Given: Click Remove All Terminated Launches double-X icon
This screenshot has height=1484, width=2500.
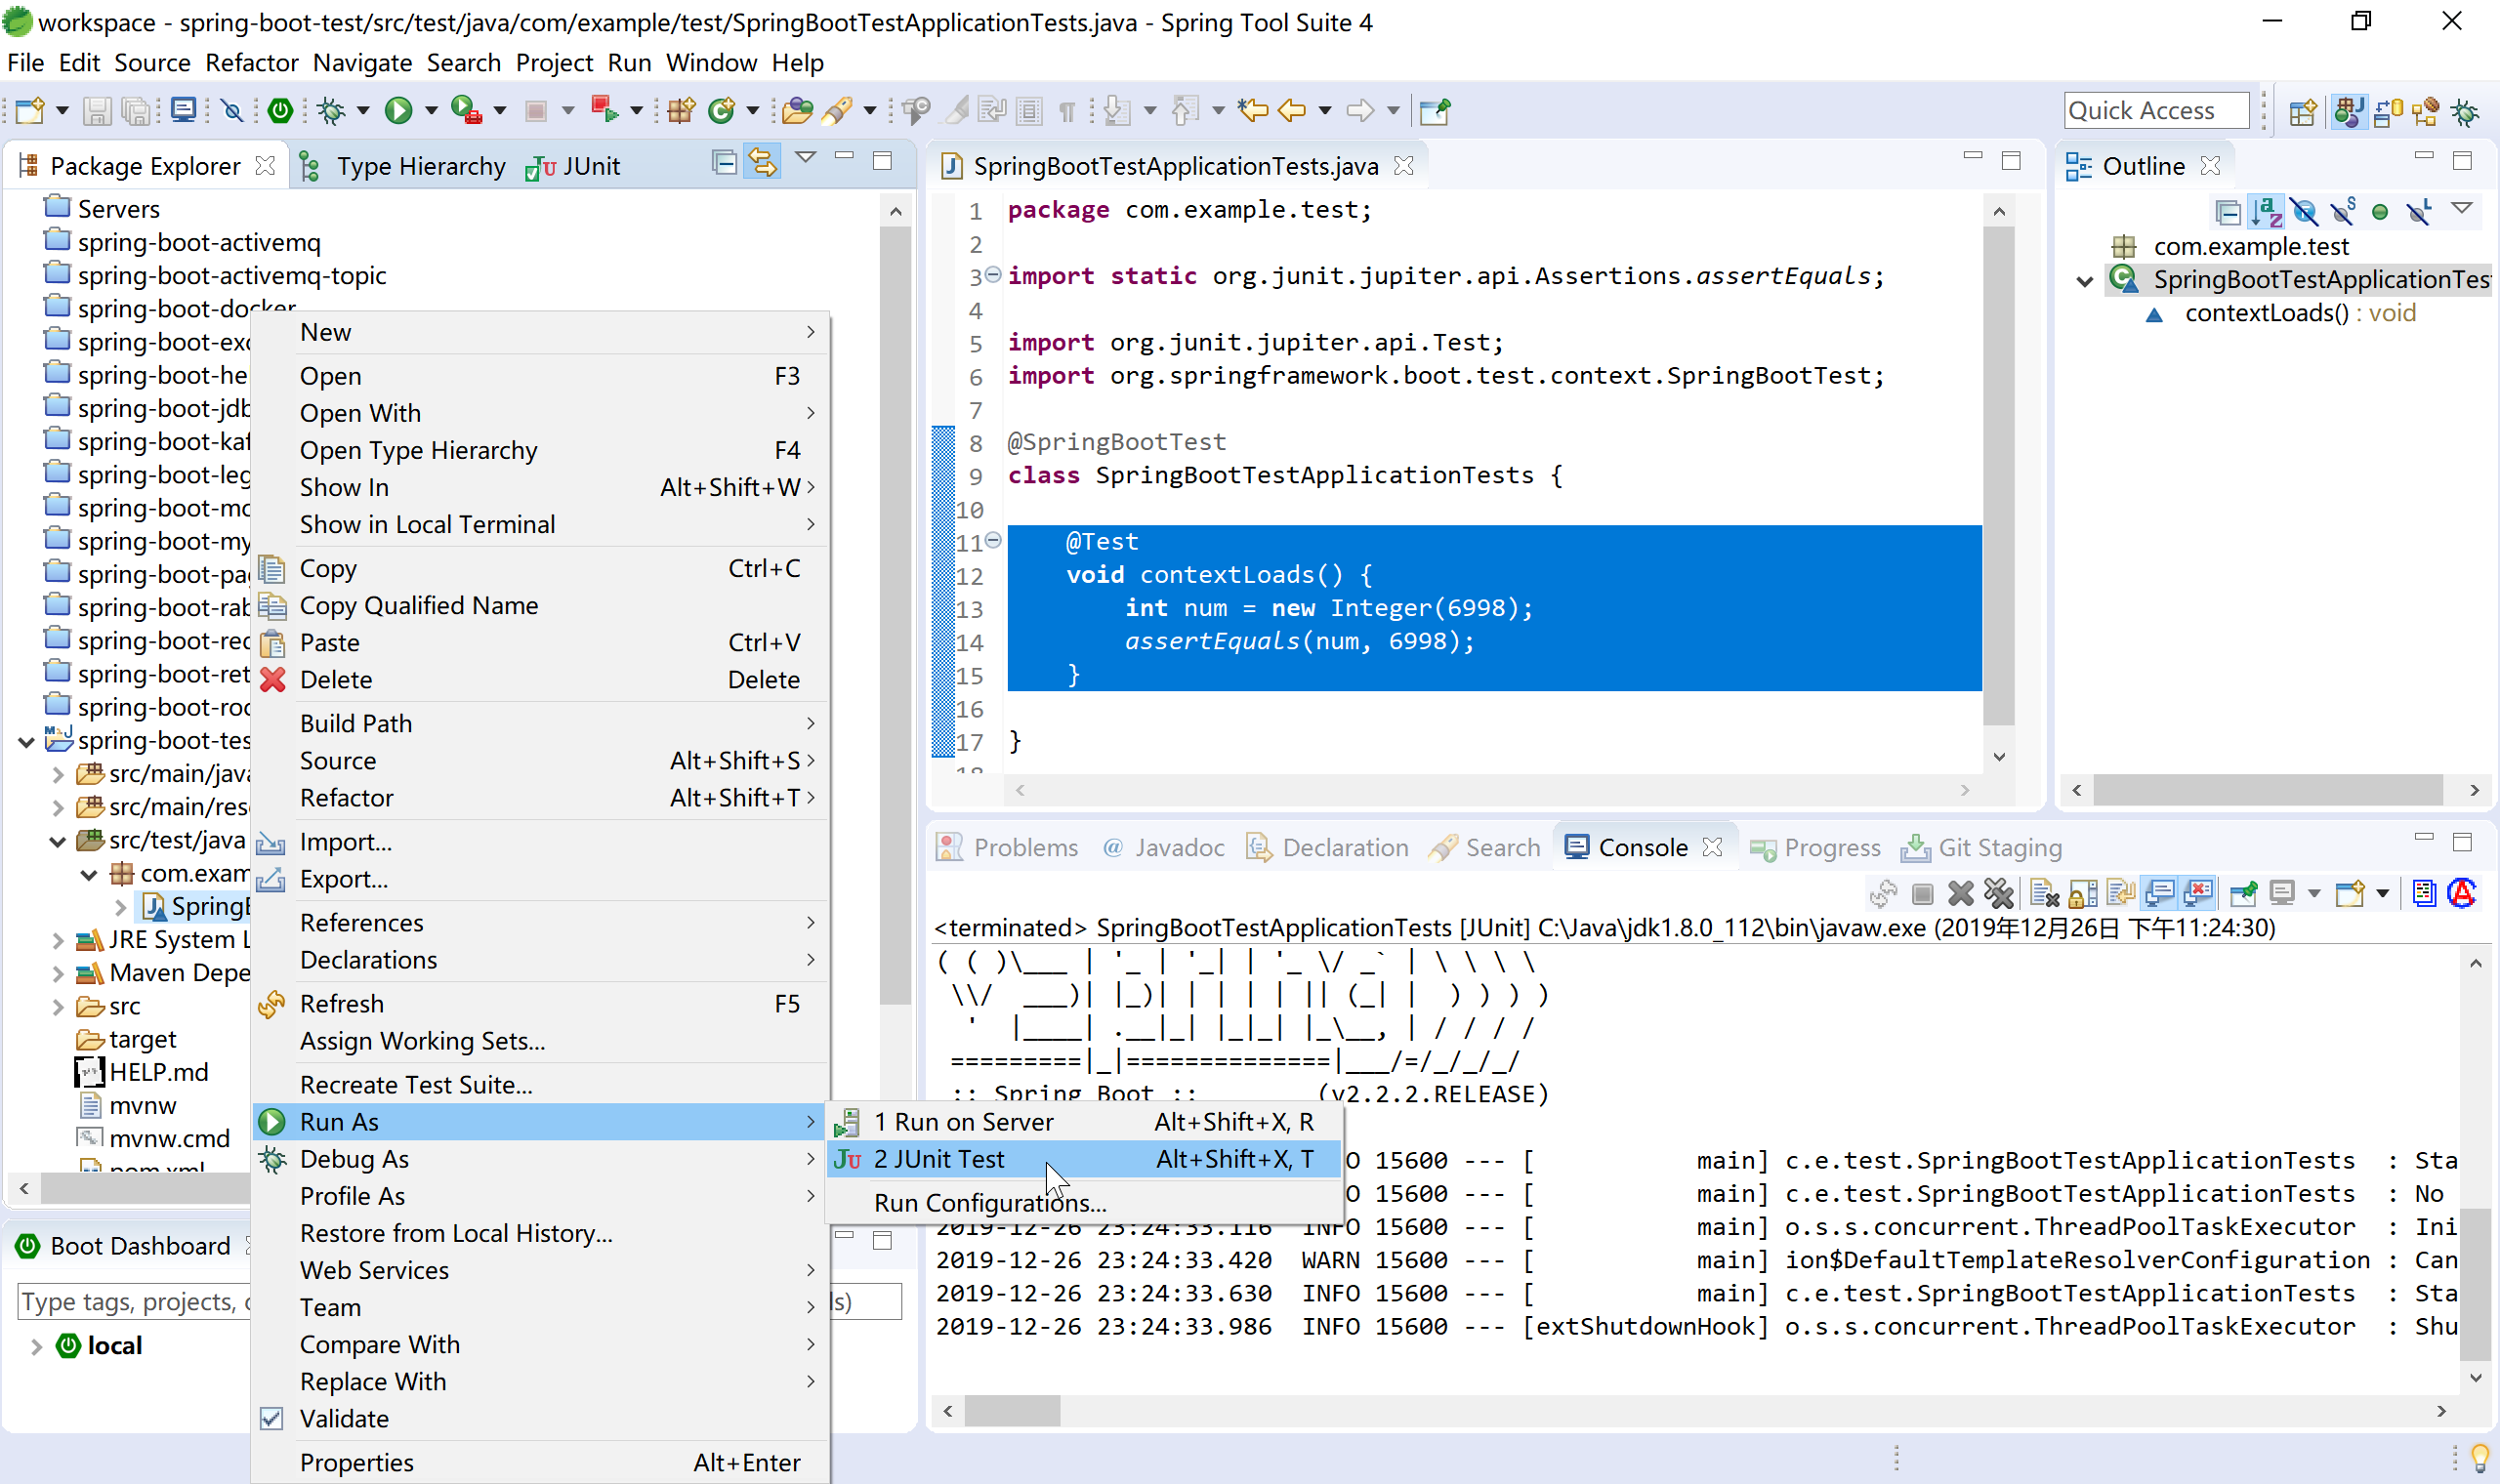Looking at the screenshot, I should (1998, 893).
